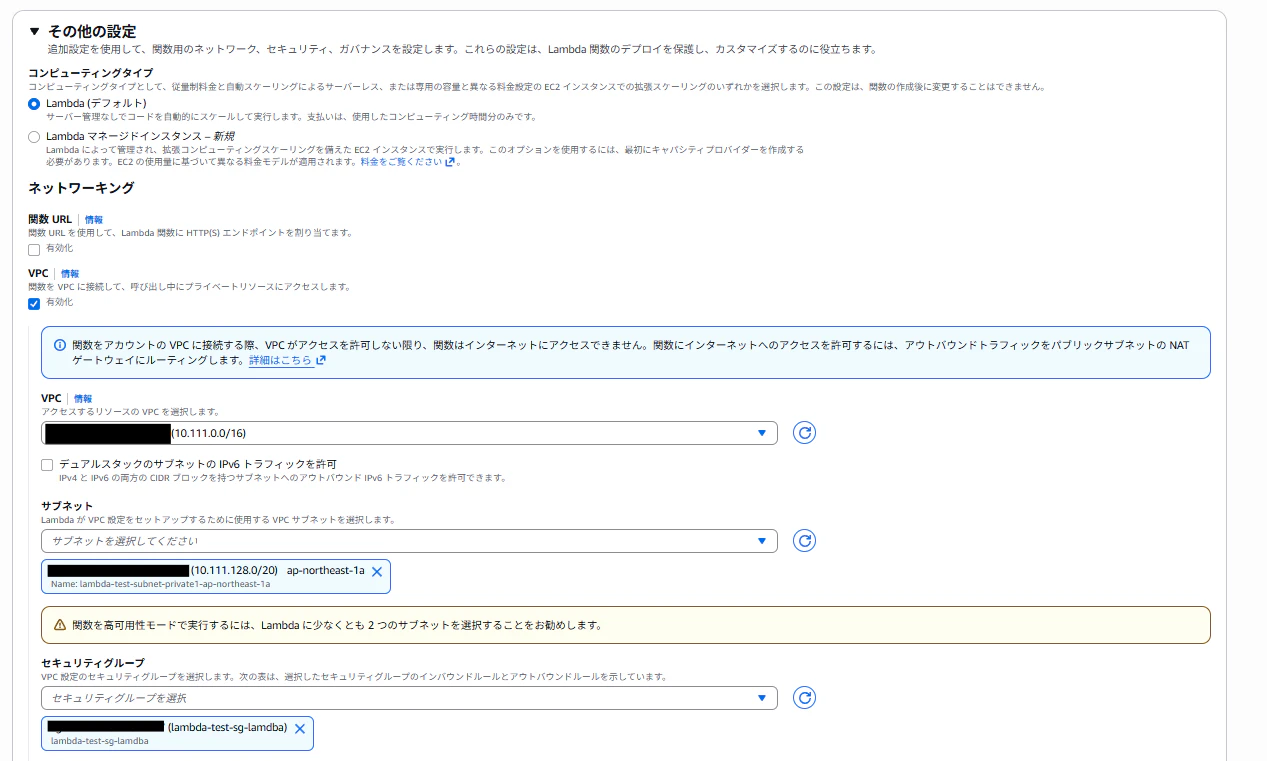This screenshot has width=1267, height=761.
Task: Click the warning icon in high-availability notice
Action: (60, 625)
